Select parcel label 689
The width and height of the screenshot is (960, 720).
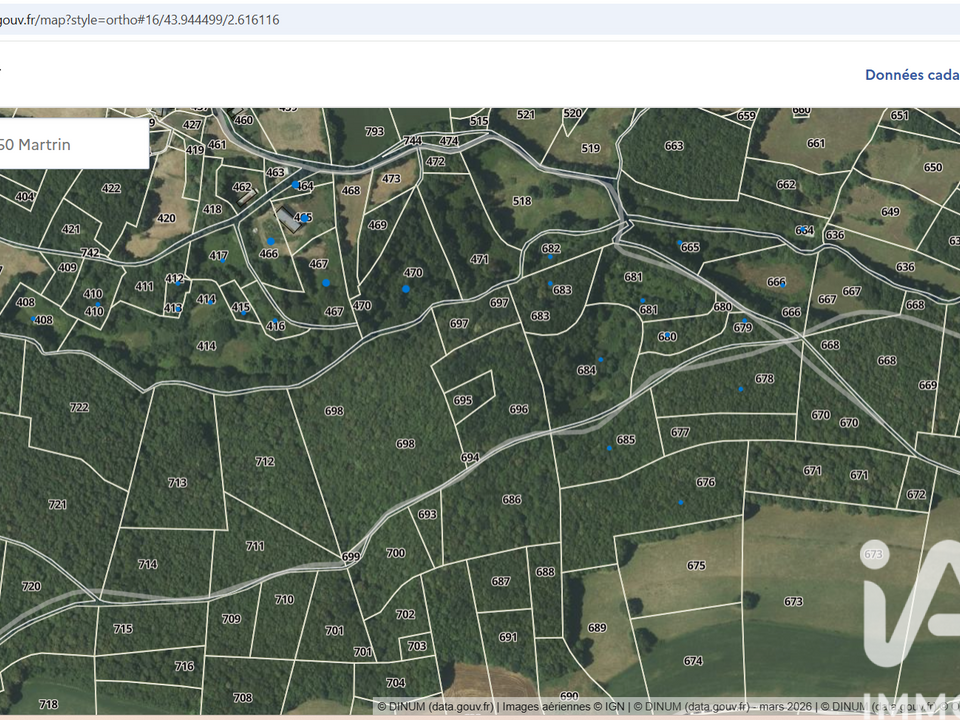[x=597, y=628]
